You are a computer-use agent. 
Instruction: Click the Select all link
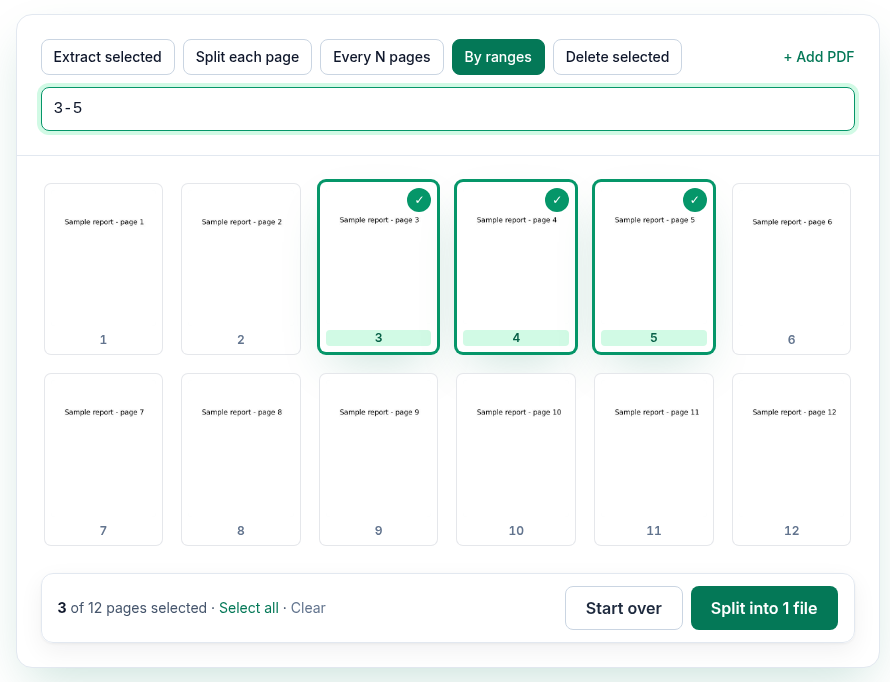pos(249,608)
